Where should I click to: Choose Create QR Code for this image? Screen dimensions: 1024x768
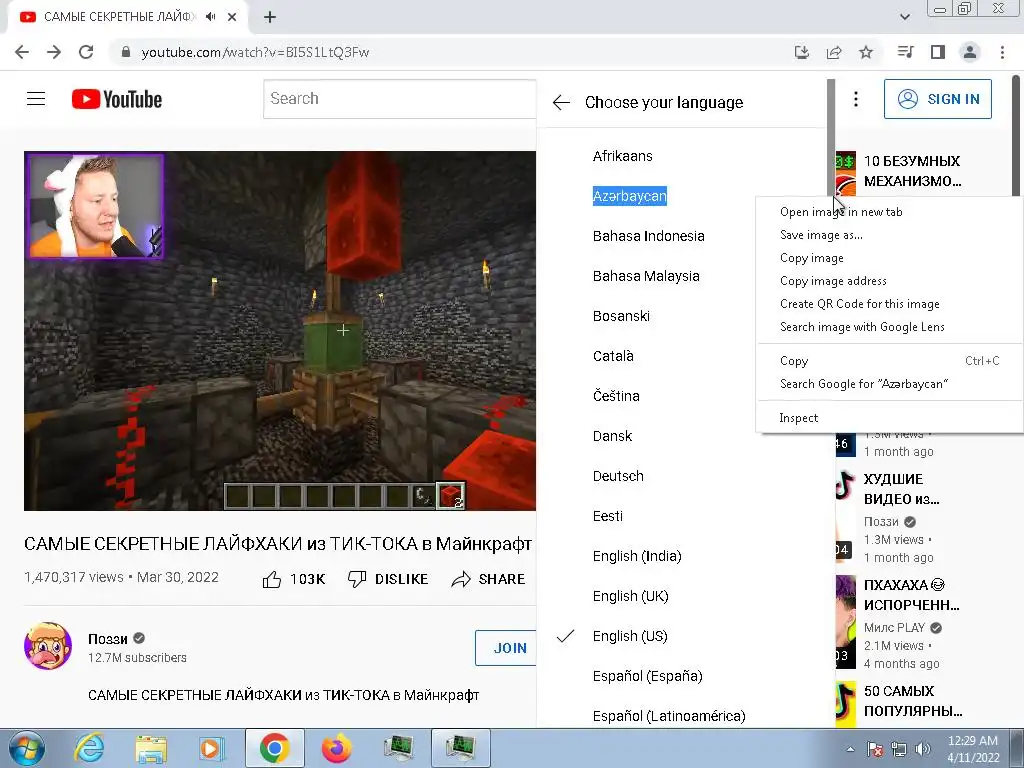889,304
